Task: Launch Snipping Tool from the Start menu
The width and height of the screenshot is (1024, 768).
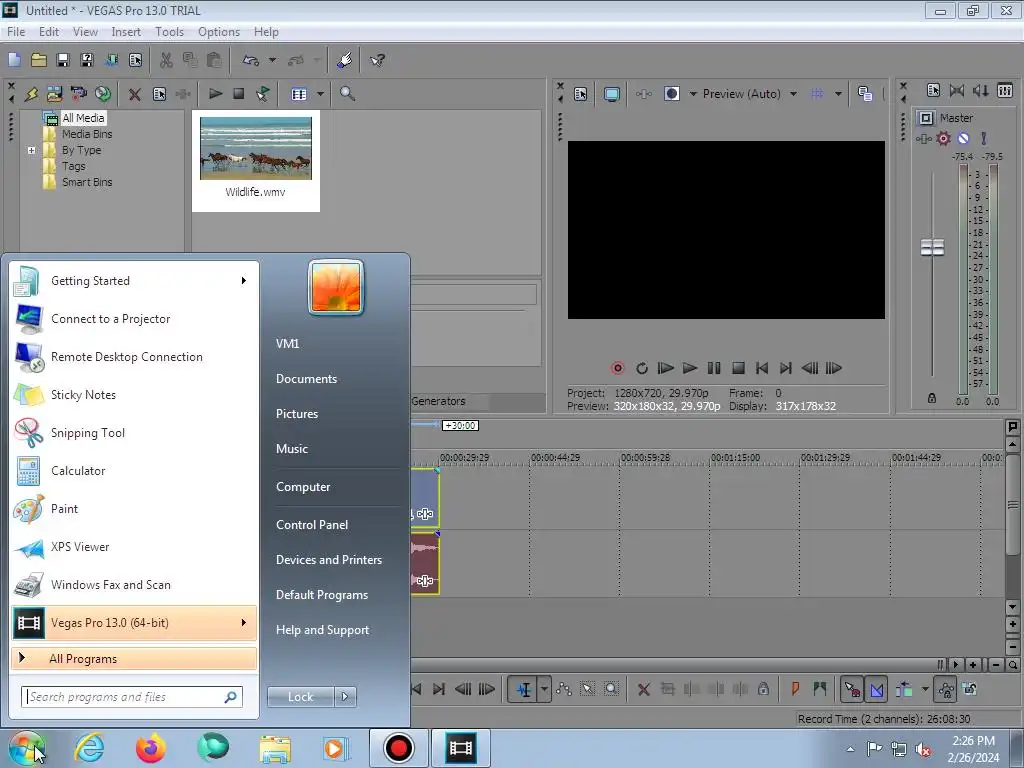Action: (134, 433)
